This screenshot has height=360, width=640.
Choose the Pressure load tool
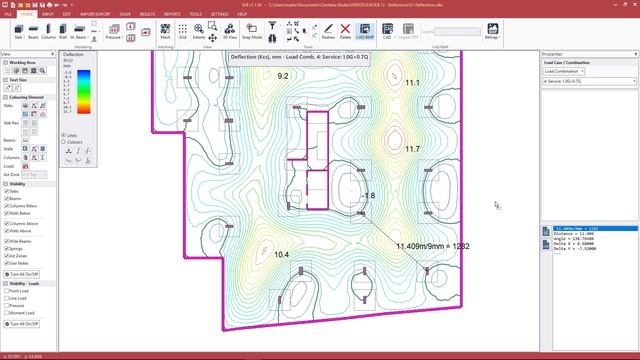[x=114, y=31]
